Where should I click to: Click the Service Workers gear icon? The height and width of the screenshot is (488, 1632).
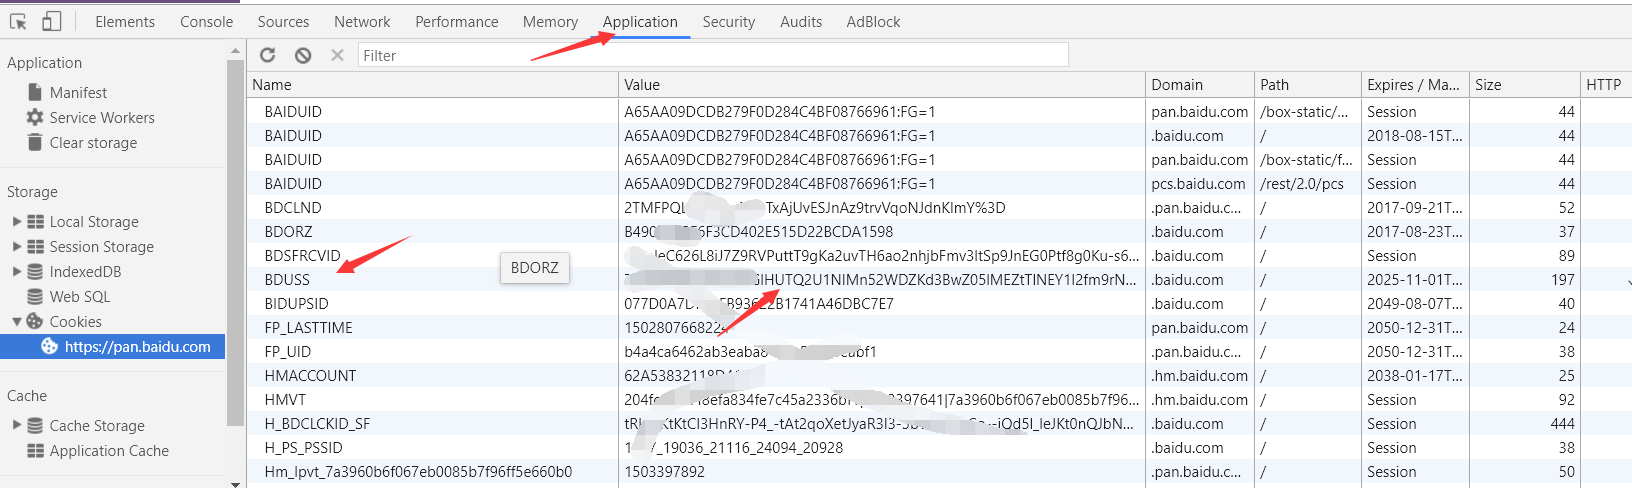click(35, 117)
